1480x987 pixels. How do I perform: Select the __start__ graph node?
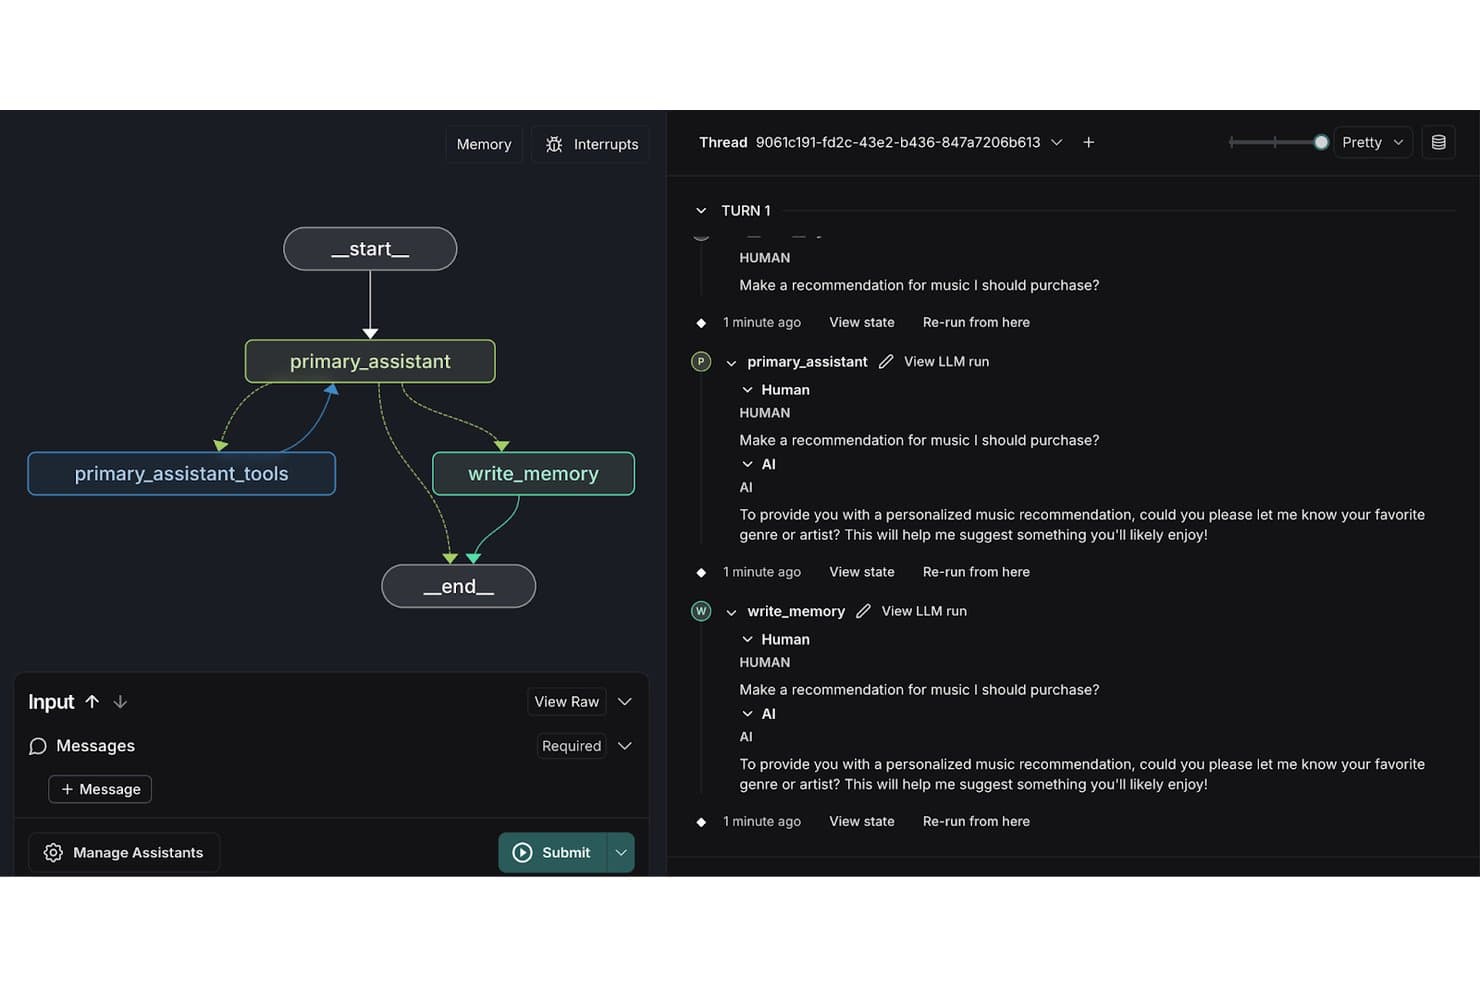tap(370, 249)
